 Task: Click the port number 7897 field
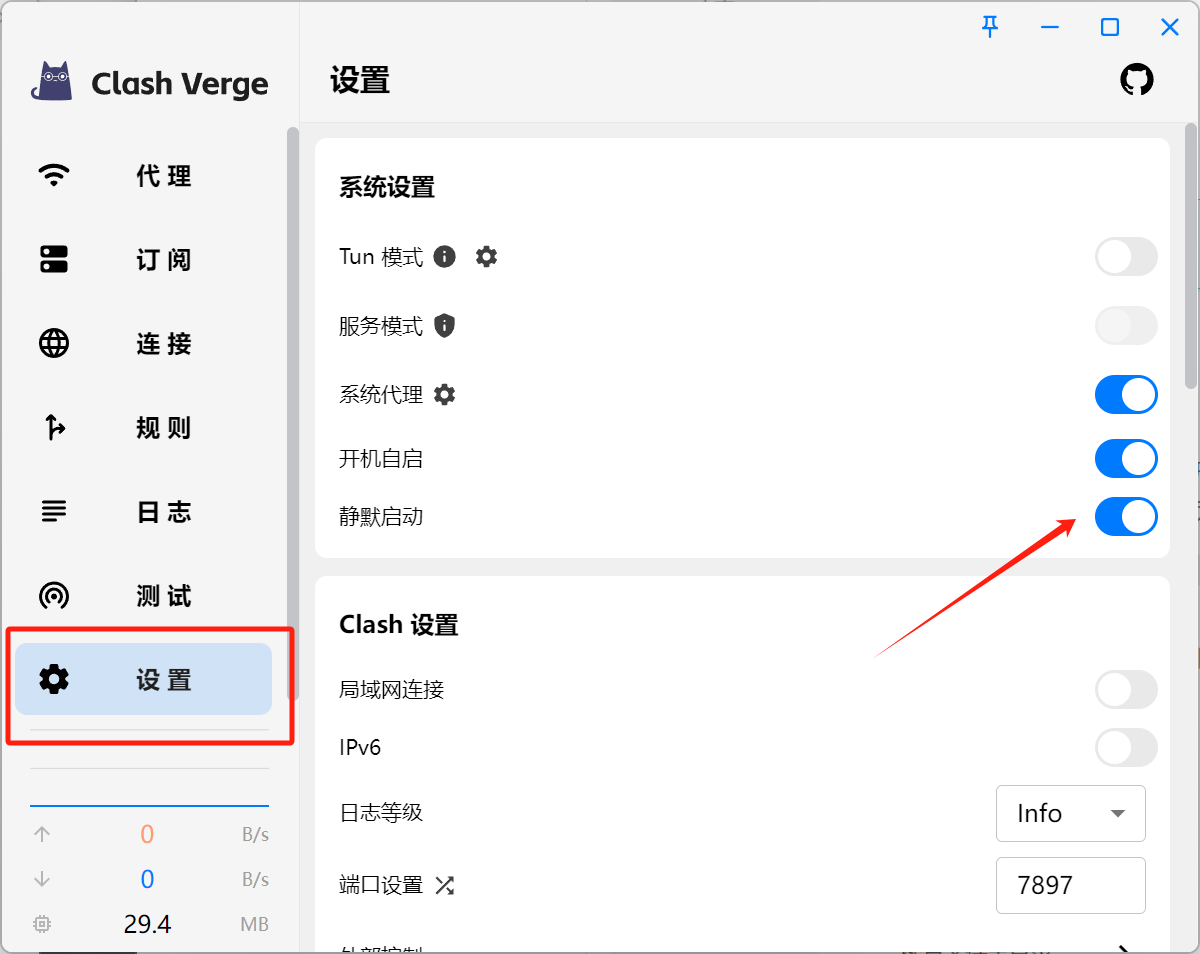pos(1070,885)
